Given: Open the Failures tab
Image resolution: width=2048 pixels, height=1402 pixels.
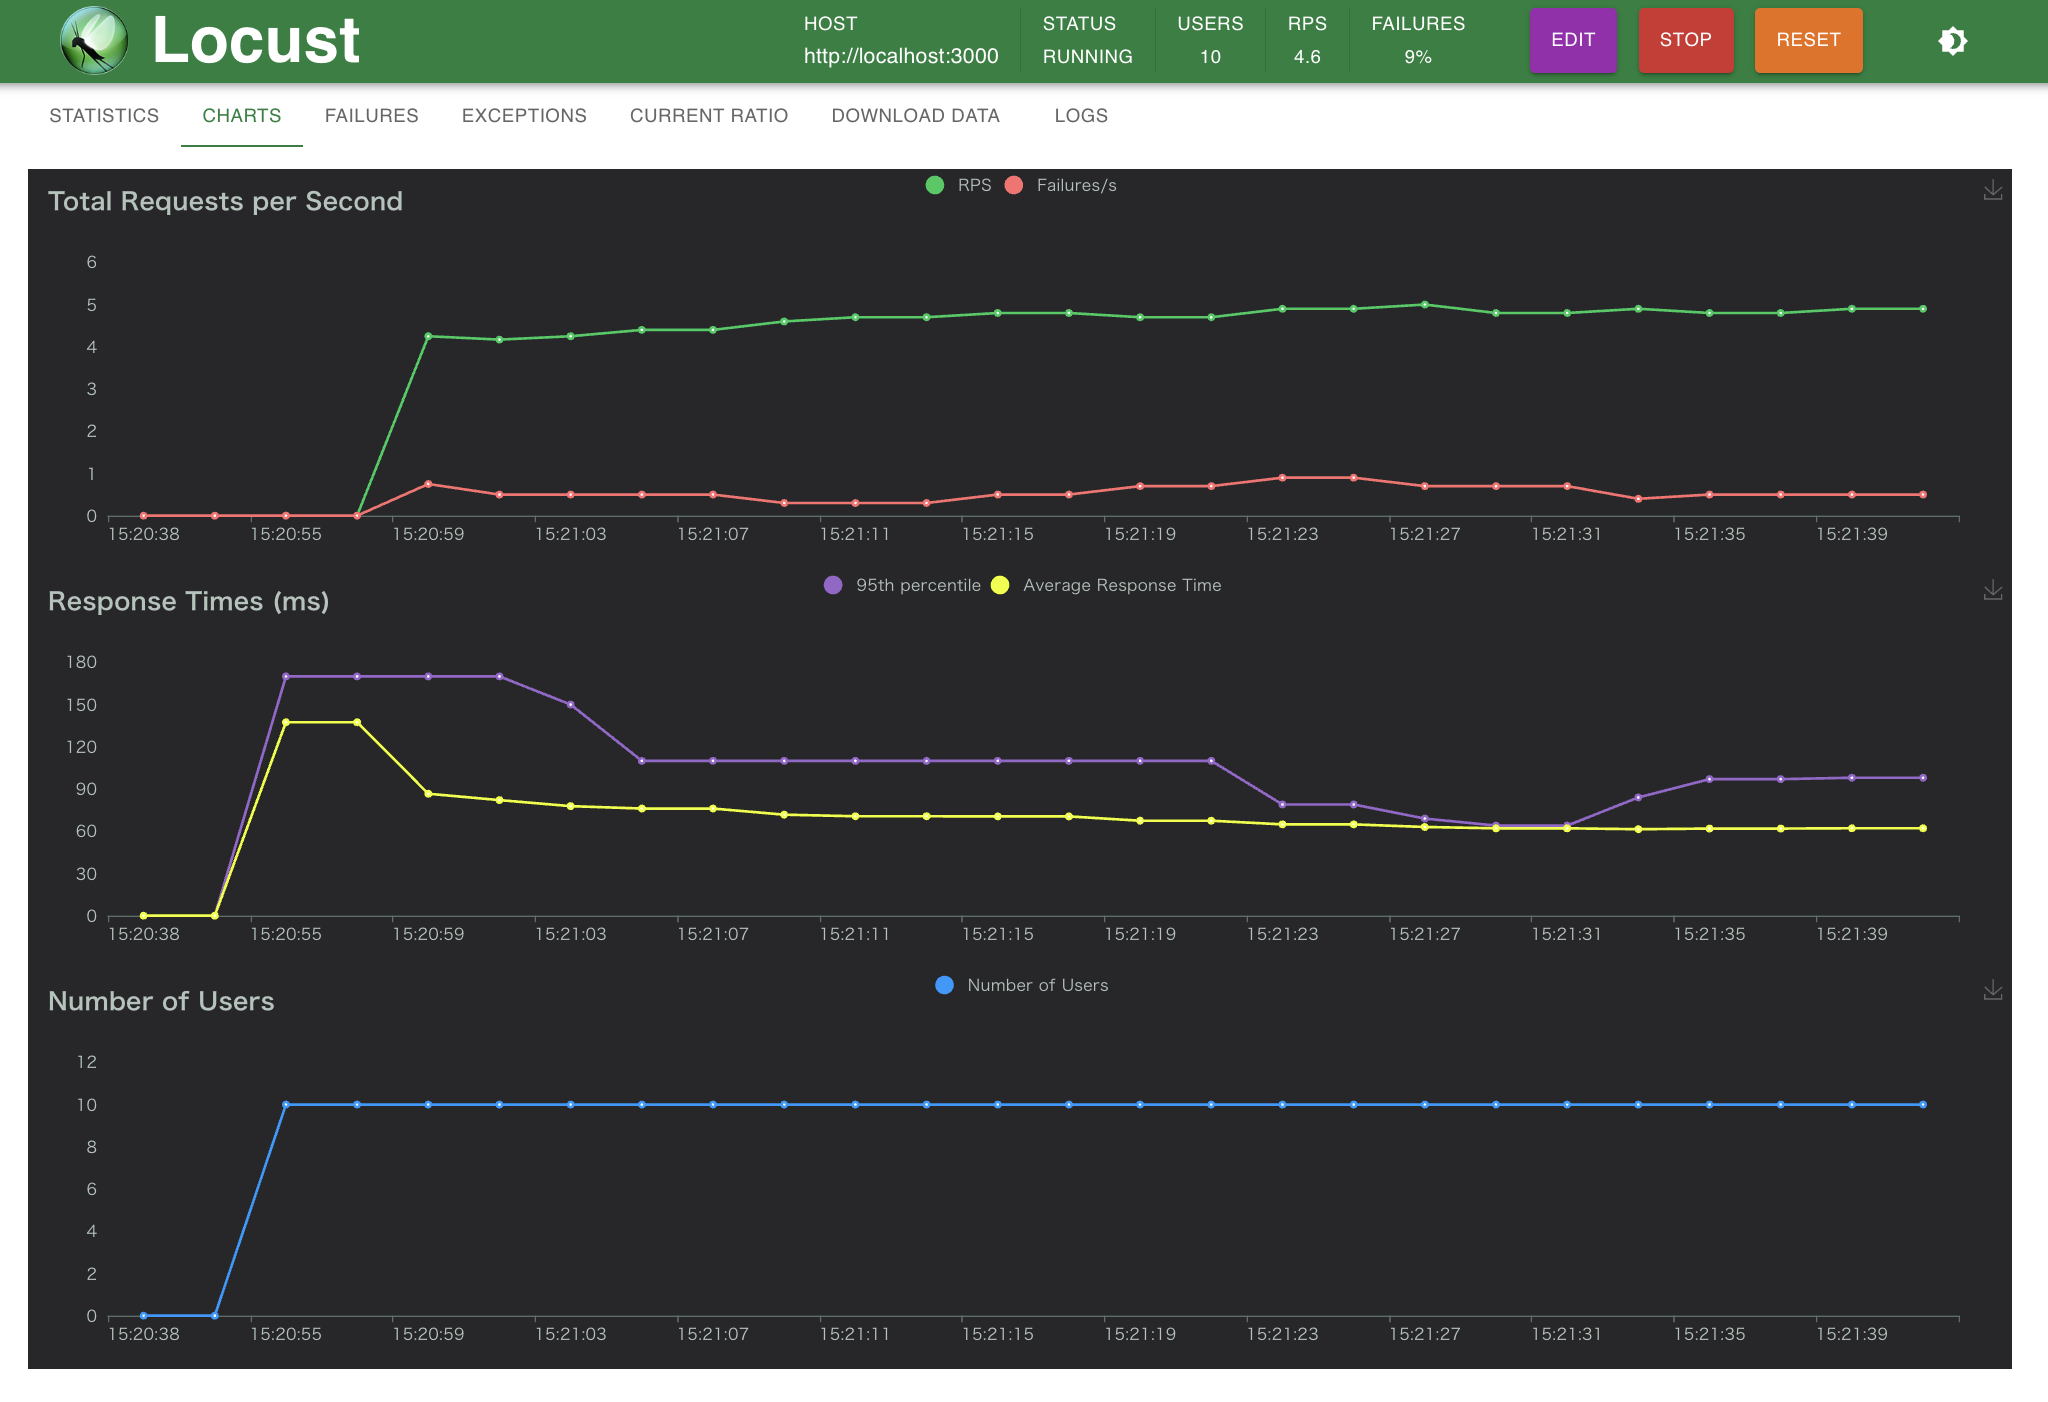Looking at the screenshot, I should coord(371,115).
